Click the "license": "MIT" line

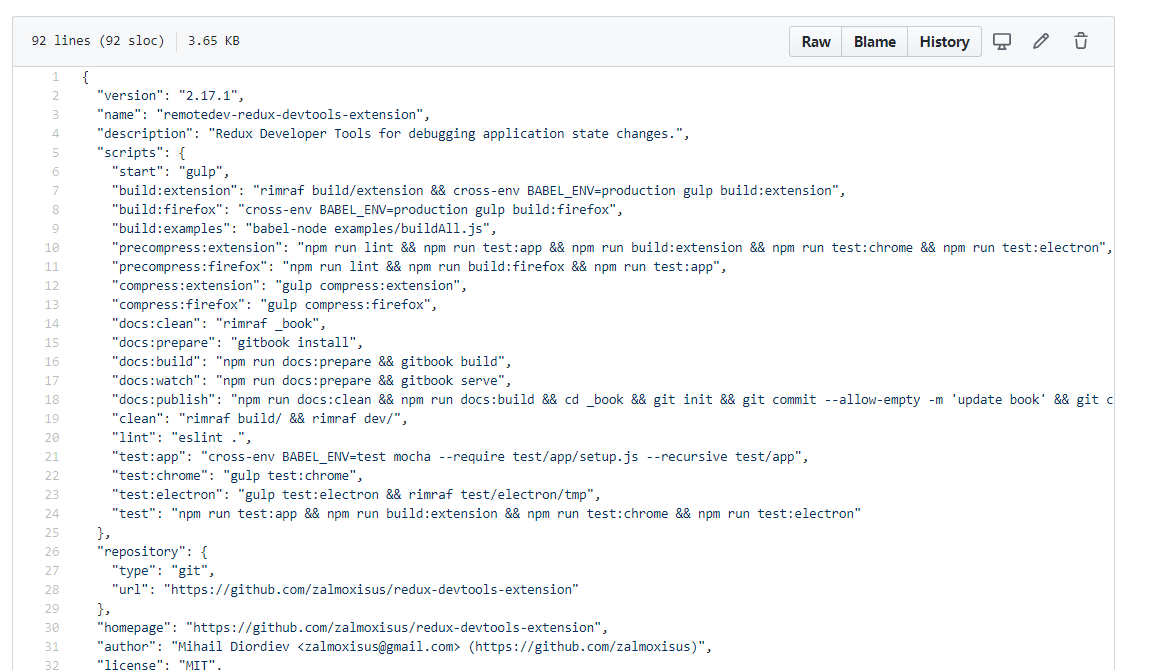pyautogui.click(x=159, y=664)
